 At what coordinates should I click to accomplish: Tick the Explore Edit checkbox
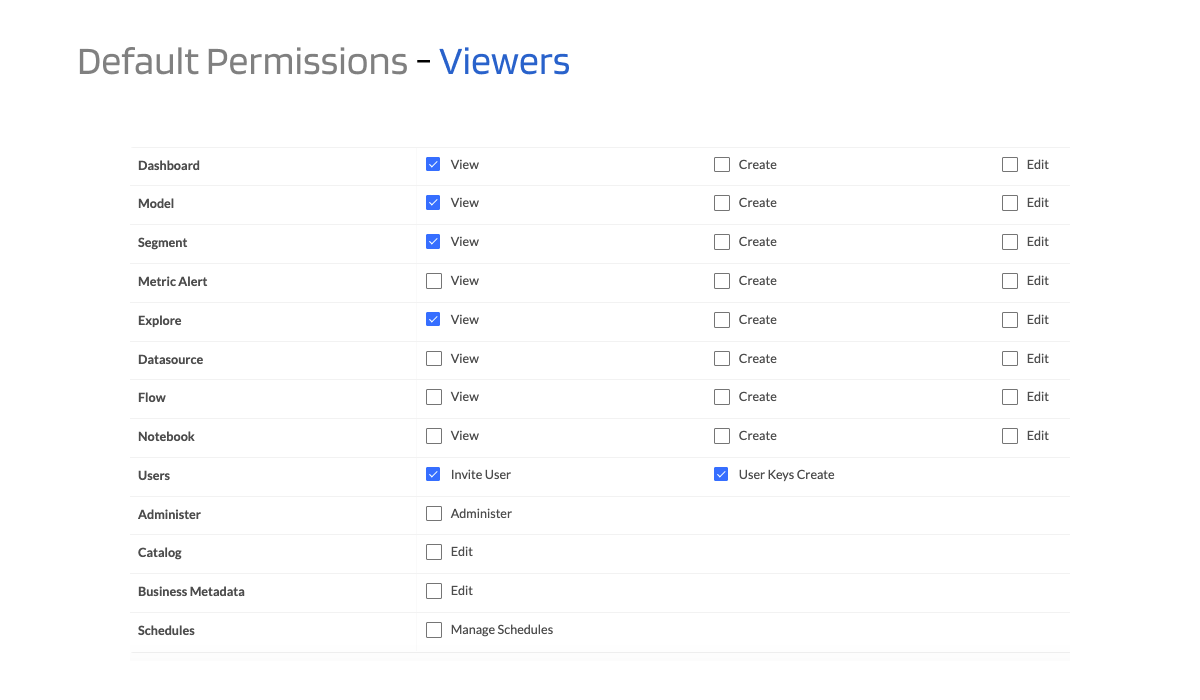1009,319
